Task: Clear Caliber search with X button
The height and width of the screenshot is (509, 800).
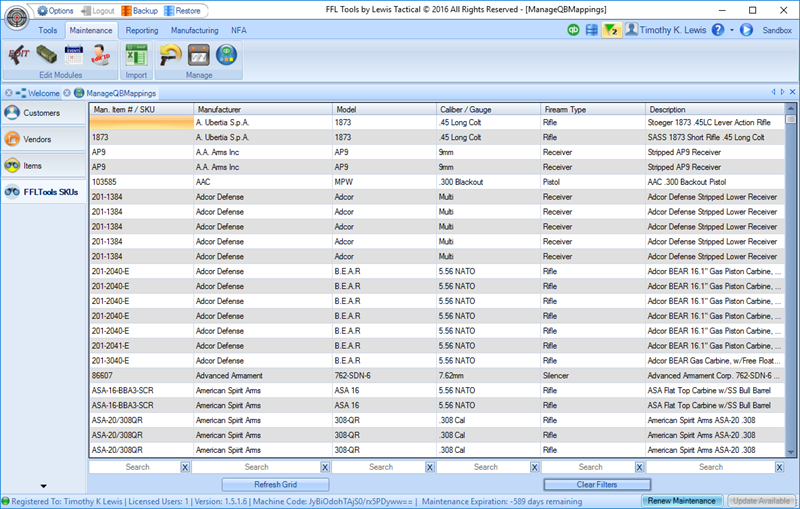Action: point(535,467)
